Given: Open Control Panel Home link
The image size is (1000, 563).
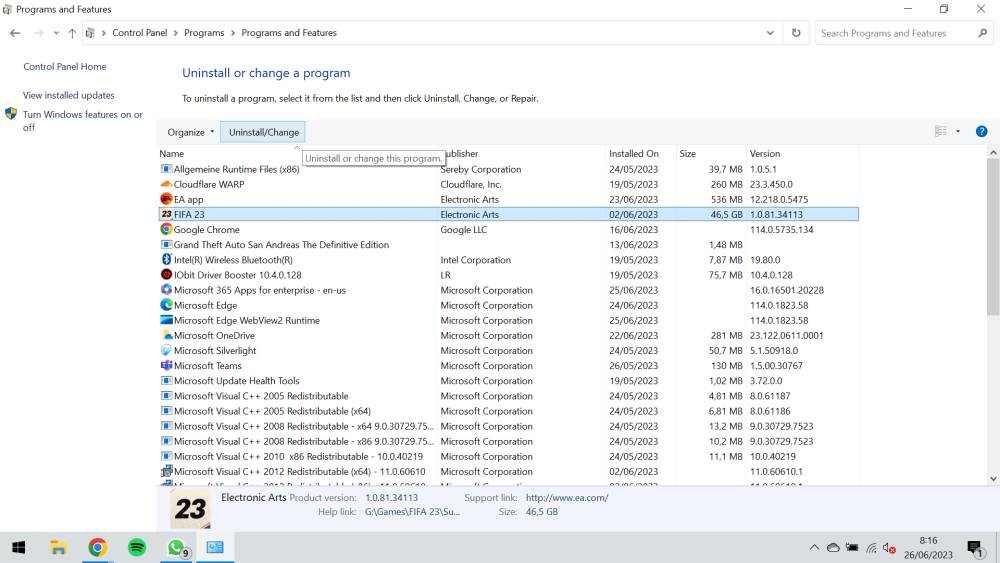Looking at the screenshot, I should 64,66.
